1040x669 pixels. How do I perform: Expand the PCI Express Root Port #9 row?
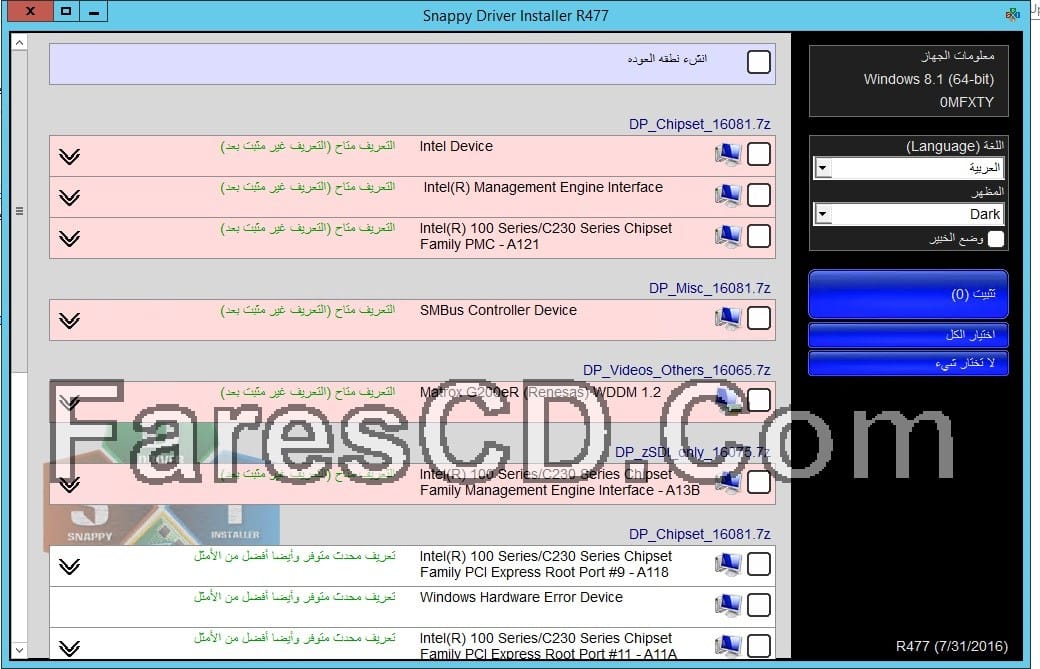69,566
